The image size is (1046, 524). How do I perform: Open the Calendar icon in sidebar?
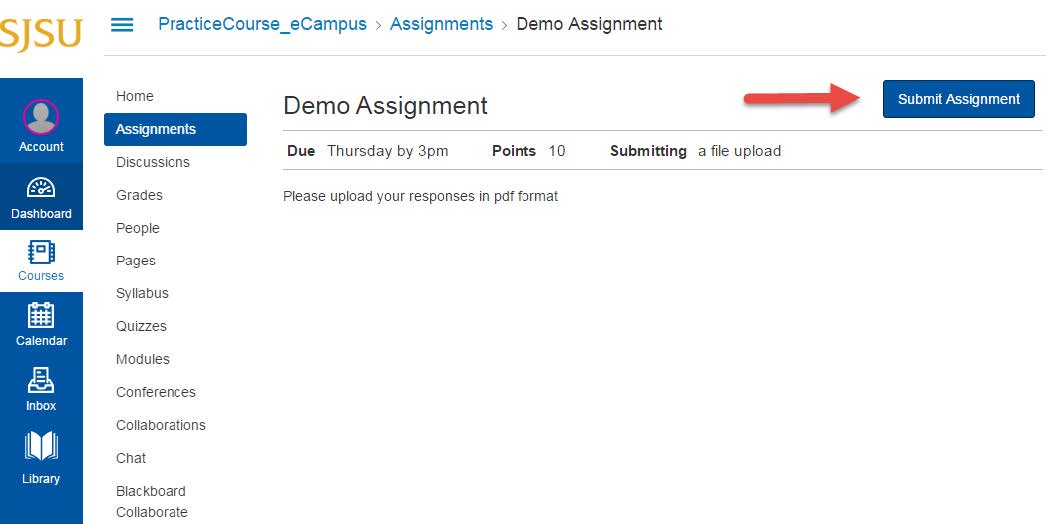click(x=41, y=315)
